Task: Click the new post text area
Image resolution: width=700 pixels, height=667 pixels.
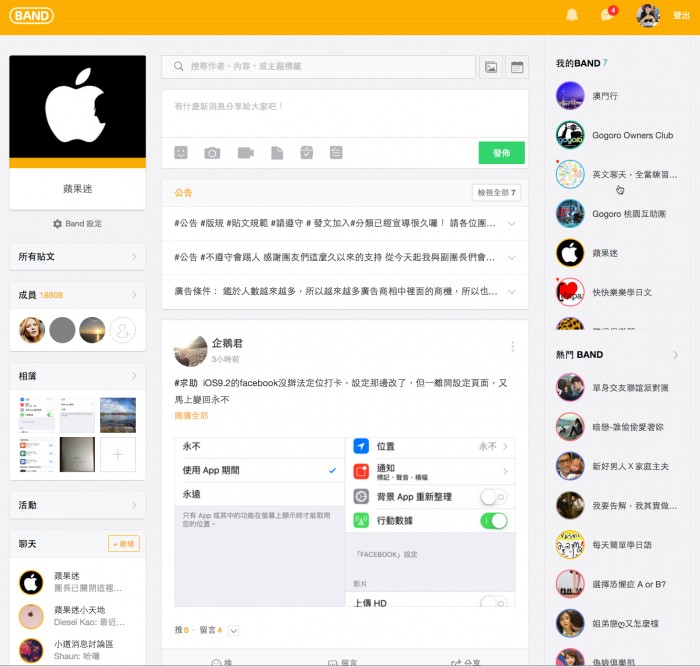Action: [x=345, y=113]
